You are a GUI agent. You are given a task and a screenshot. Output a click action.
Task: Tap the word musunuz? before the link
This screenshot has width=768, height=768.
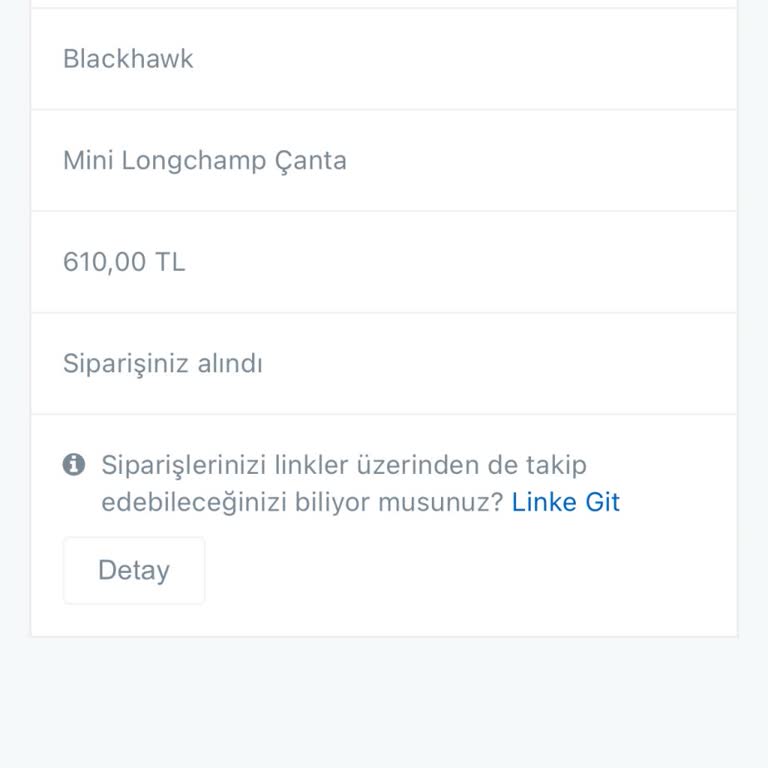tap(441, 503)
